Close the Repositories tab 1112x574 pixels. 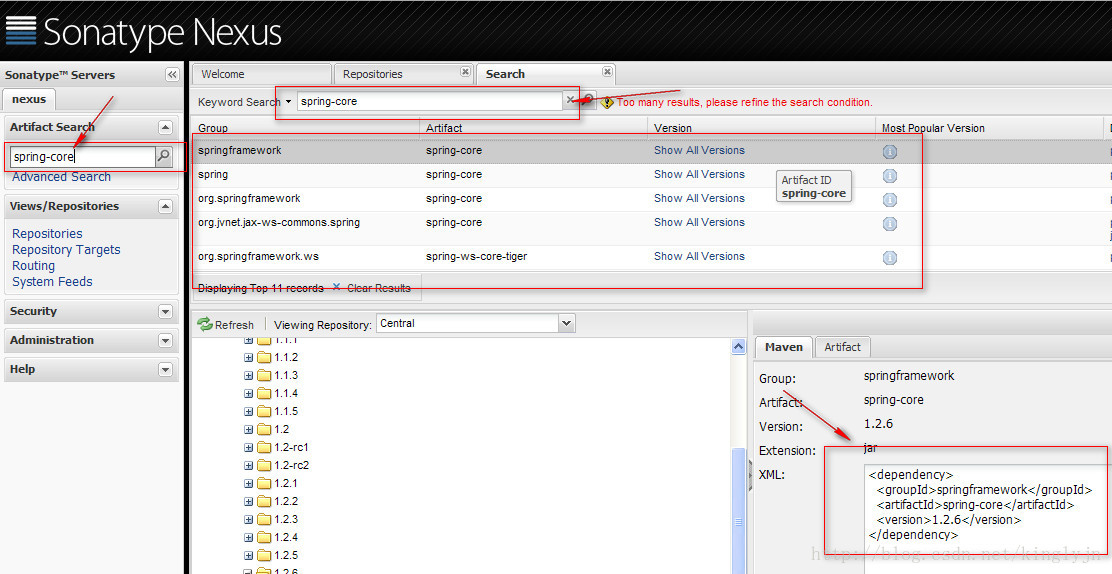465,72
